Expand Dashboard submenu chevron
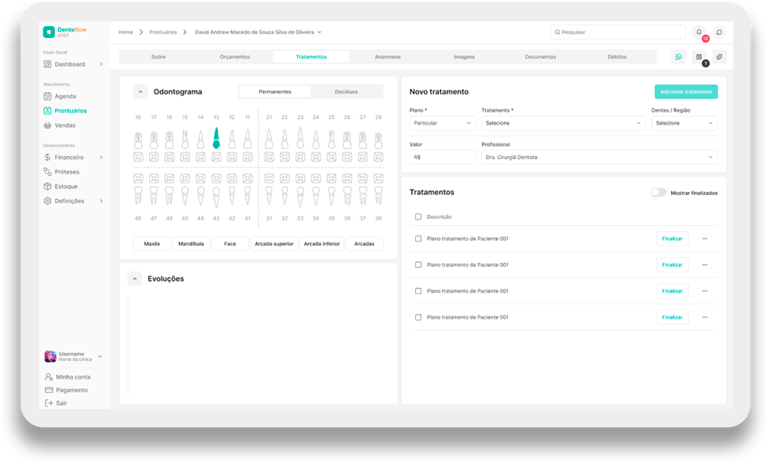768x463 pixels. pyautogui.click(x=101, y=64)
